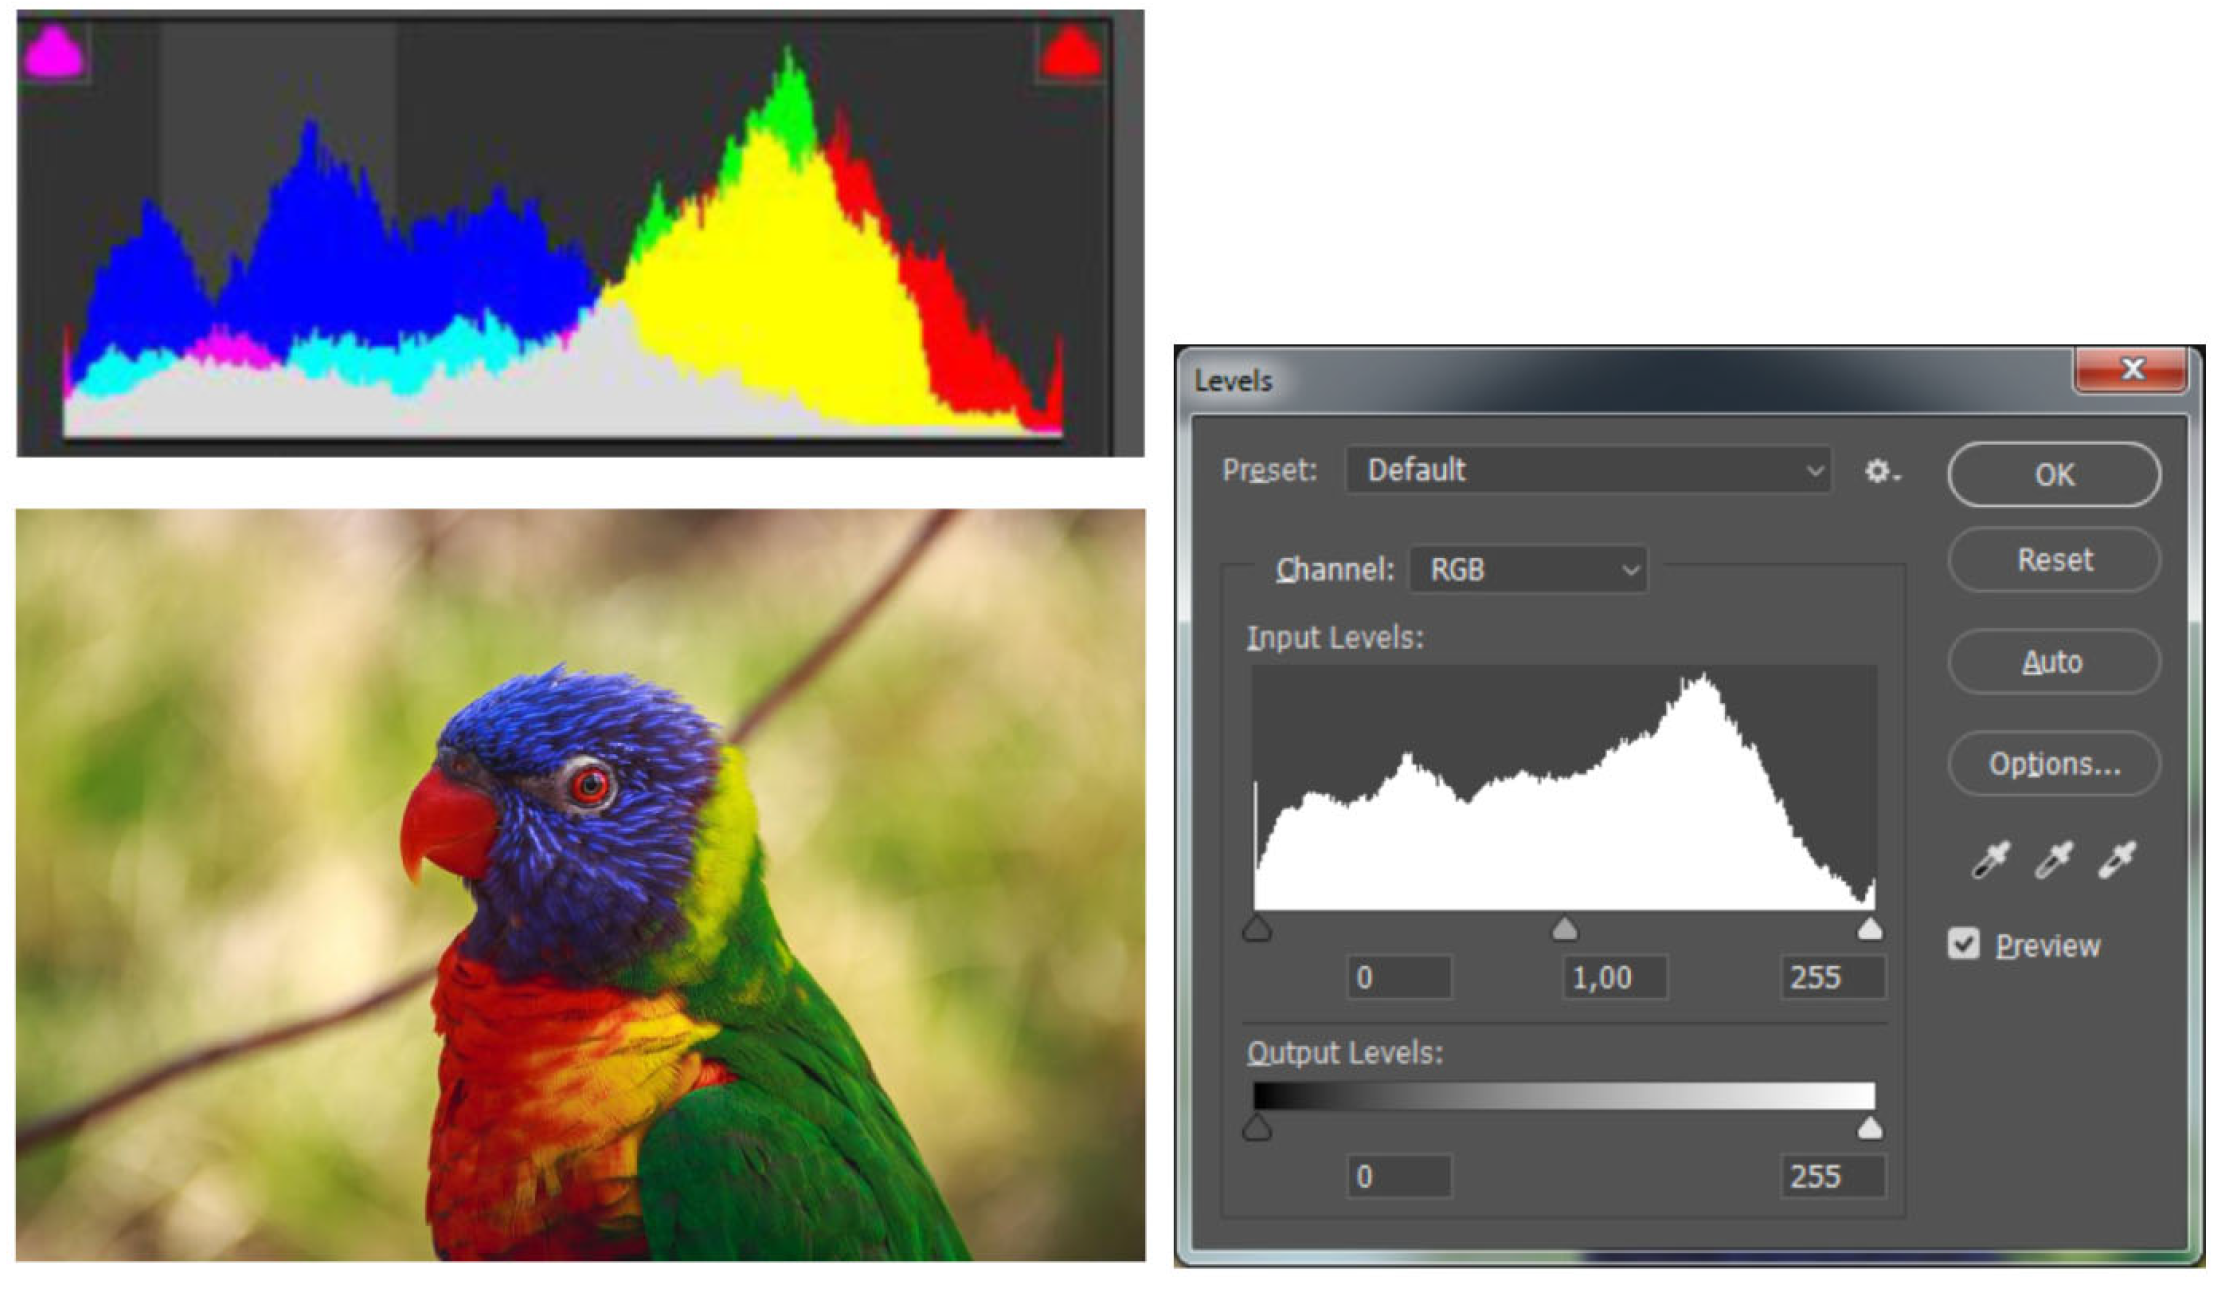Image resolution: width=2225 pixels, height=1290 pixels.
Task: Open the Preset dropdown showing Default
Action: pos(1588,470)
